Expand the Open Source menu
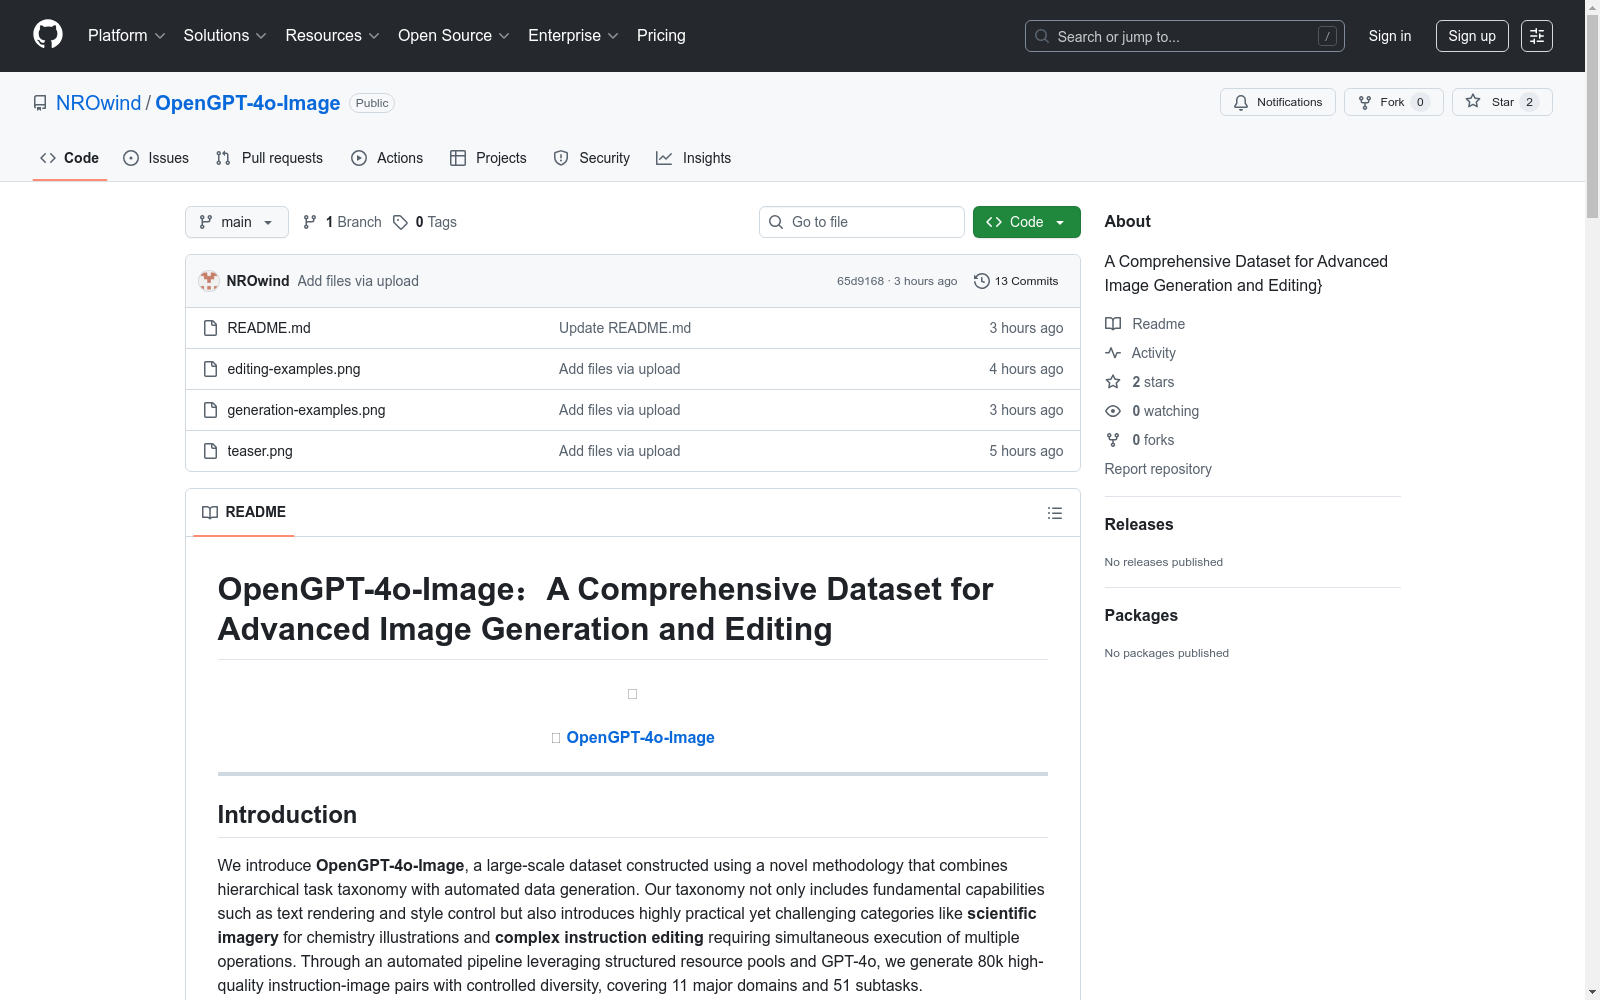The height and width of the screenshot is (1000, 1600). tap(454, 35)
